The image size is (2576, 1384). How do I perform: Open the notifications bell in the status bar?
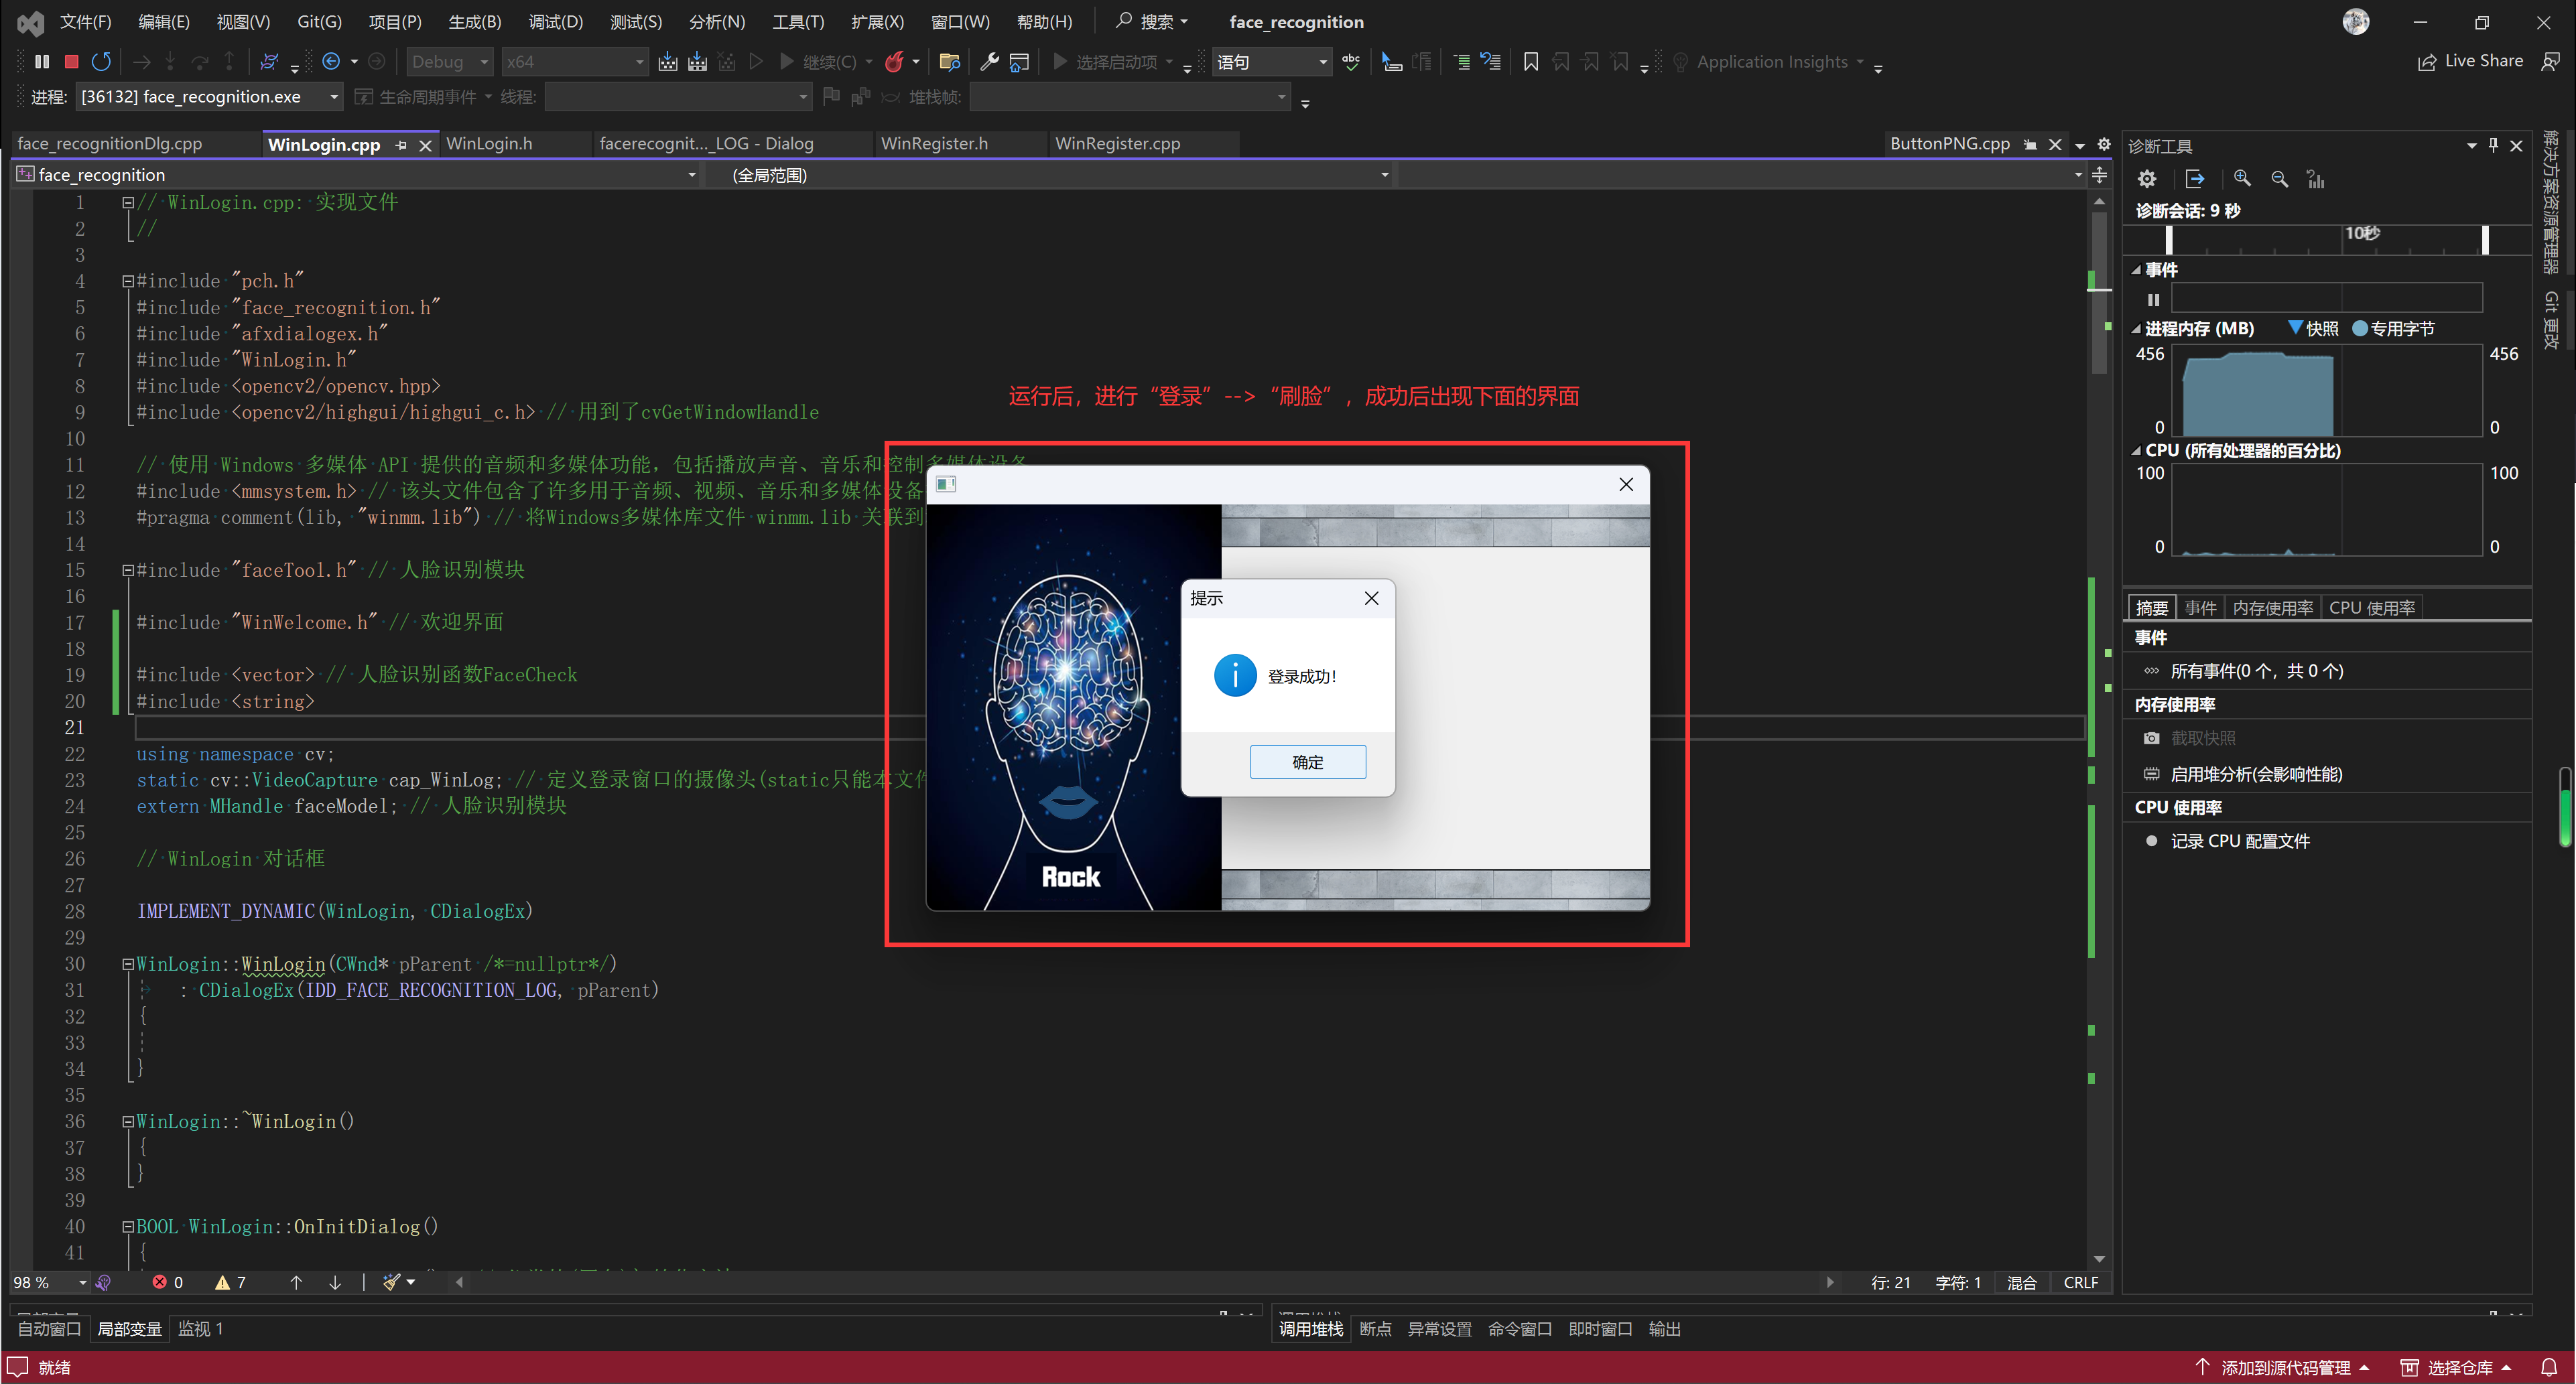[2549, 1367]
